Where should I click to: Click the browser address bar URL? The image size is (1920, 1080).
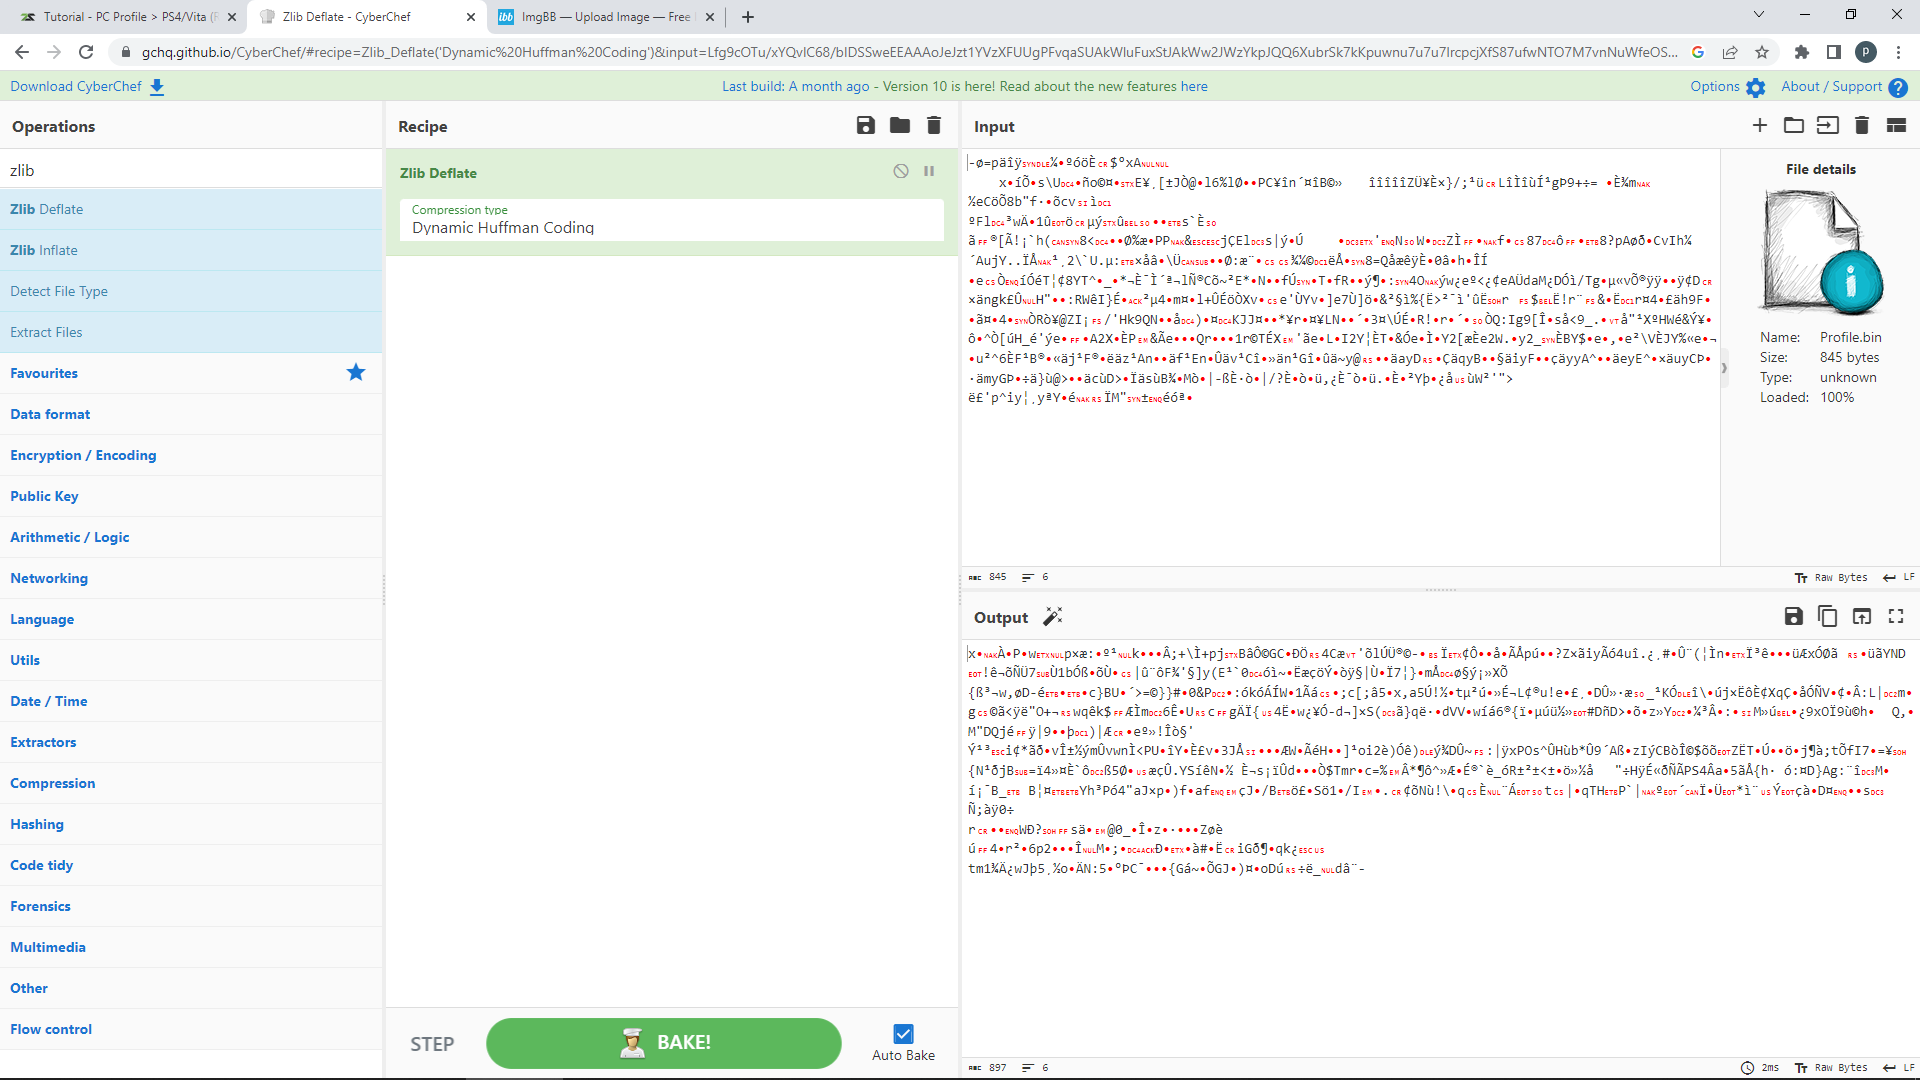coord(909,52)
